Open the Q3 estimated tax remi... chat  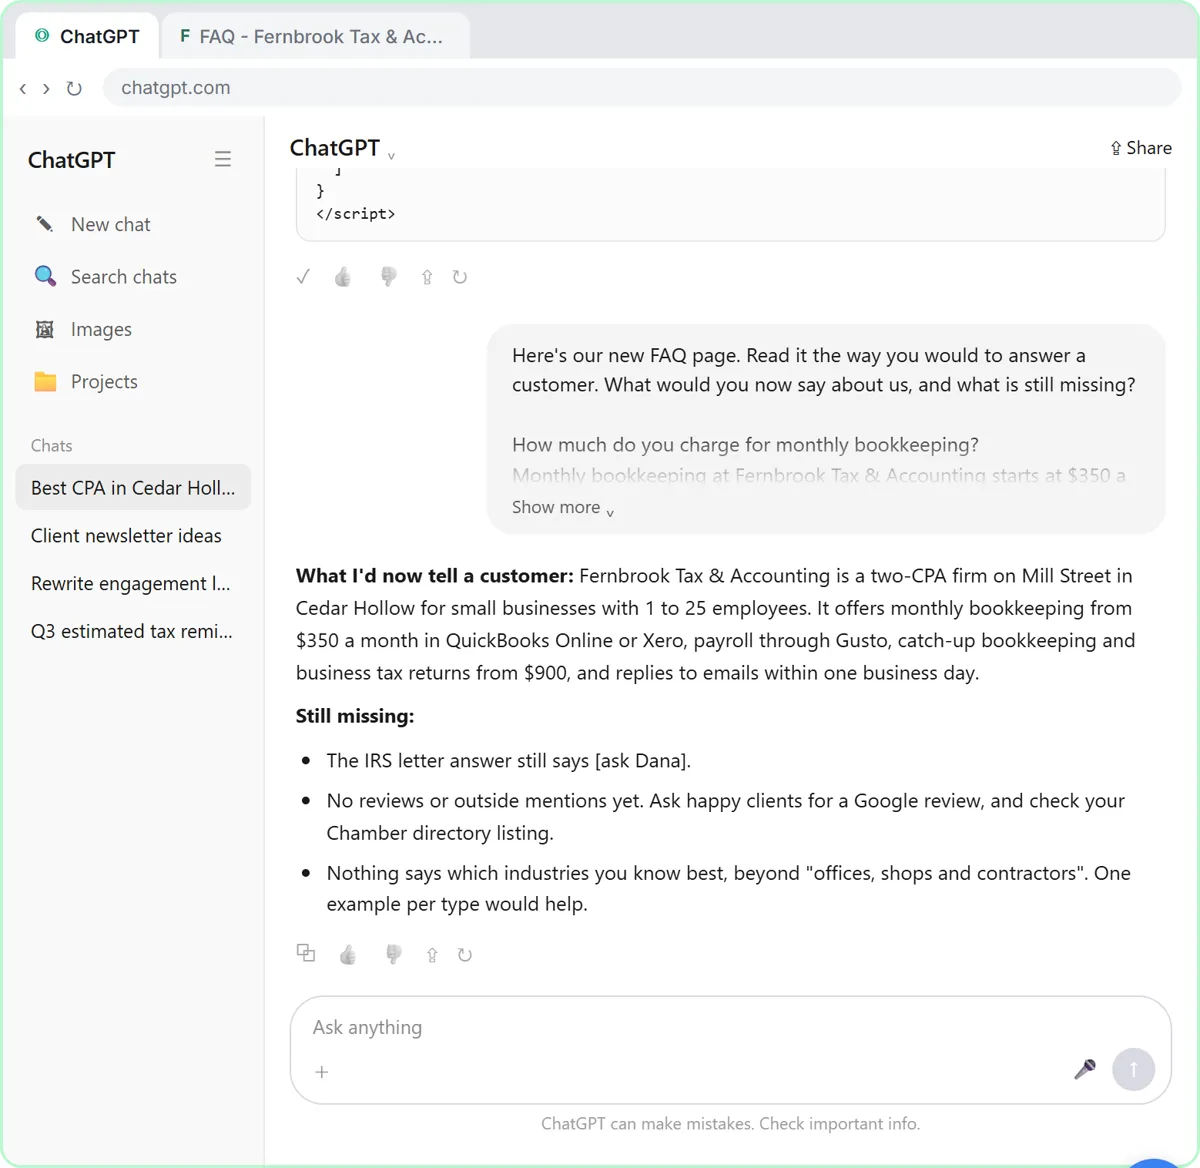[133, 632]
